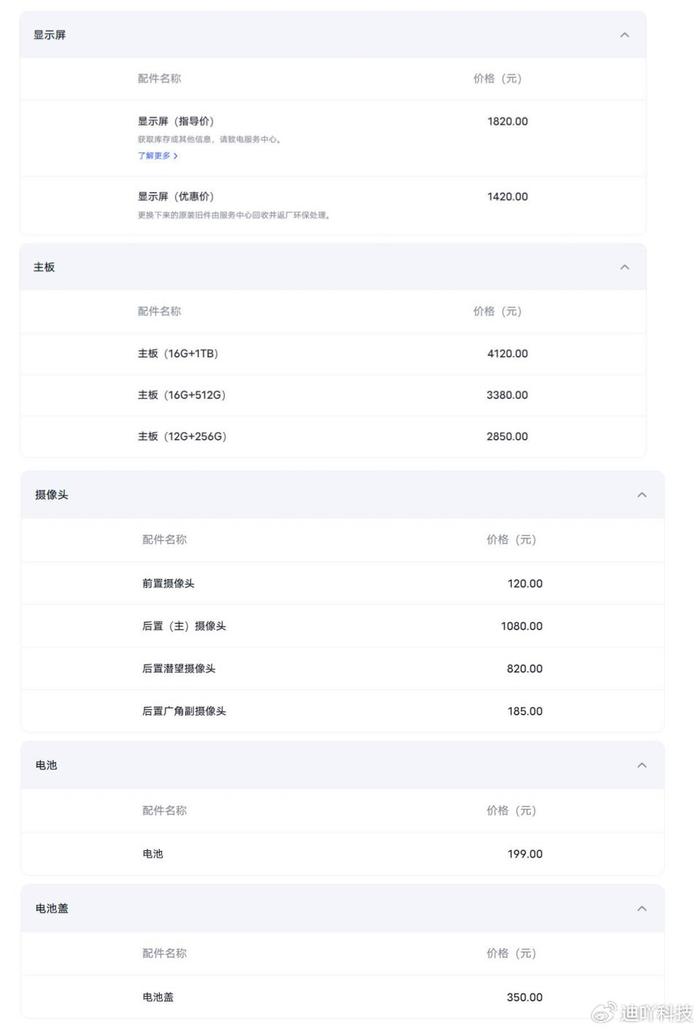Open the 了解更多 link
This screenshot has height=1030, width=700.
point(158,156)
